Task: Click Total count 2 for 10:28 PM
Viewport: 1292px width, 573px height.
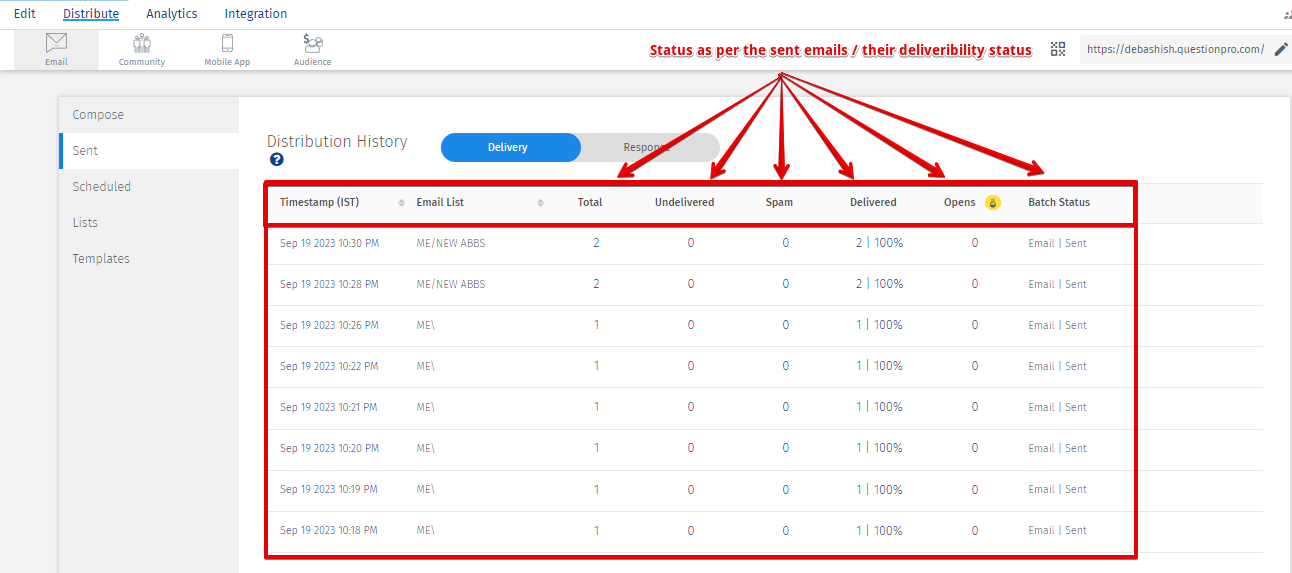Action: point(596,284)
